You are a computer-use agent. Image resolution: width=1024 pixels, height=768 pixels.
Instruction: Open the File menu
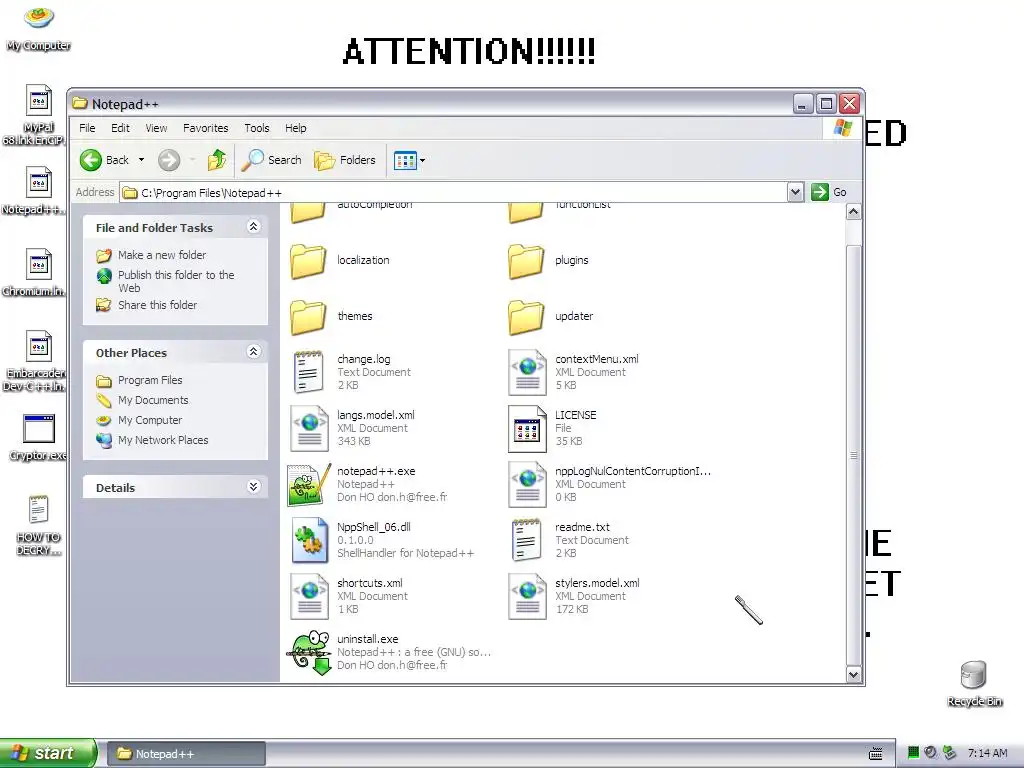point(87,128)
